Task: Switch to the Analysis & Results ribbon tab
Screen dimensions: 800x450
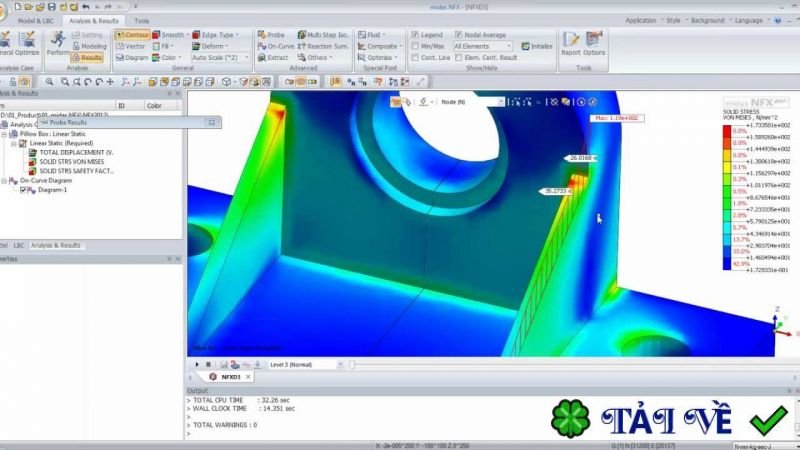Action: coord(94,21)
